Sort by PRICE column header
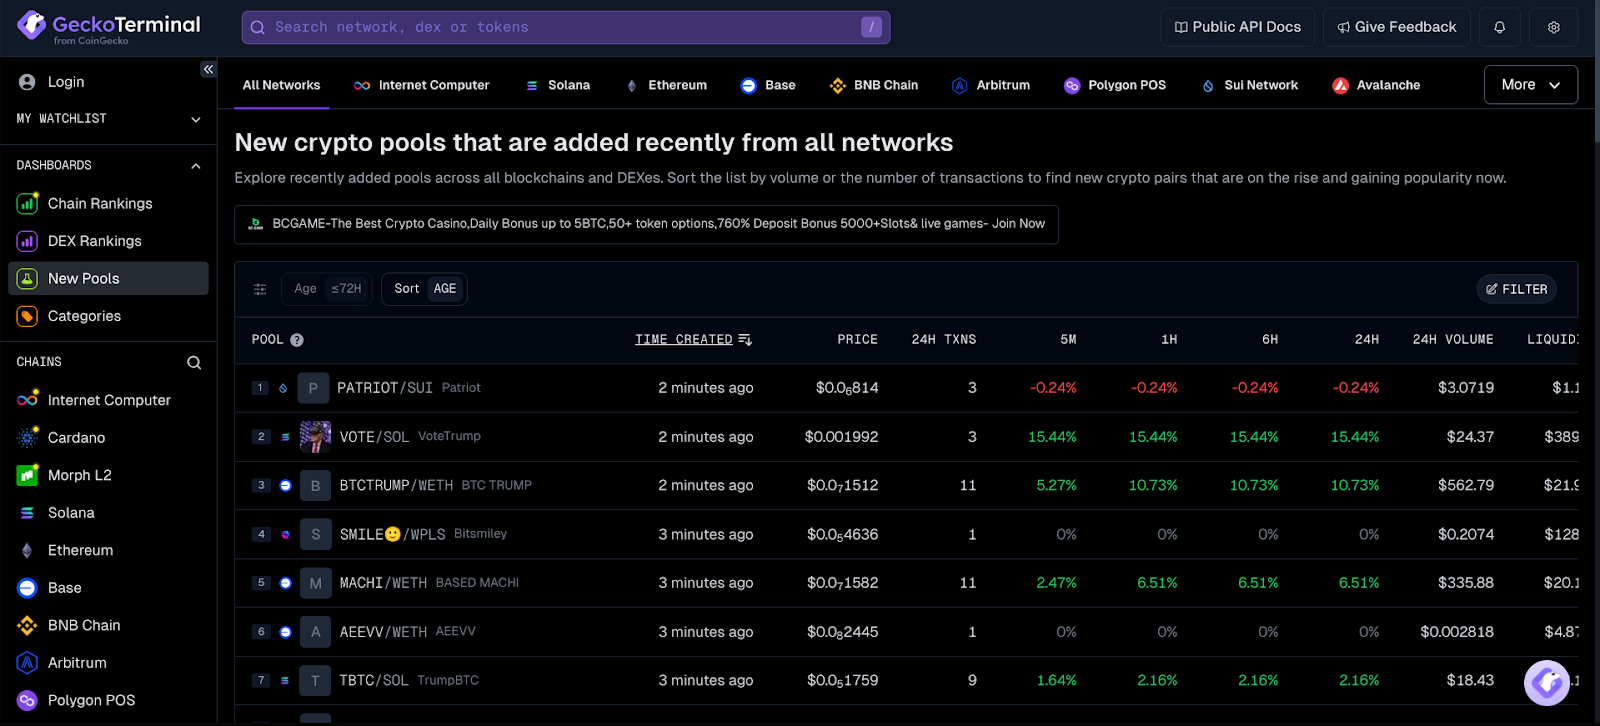 coord(857,340)
